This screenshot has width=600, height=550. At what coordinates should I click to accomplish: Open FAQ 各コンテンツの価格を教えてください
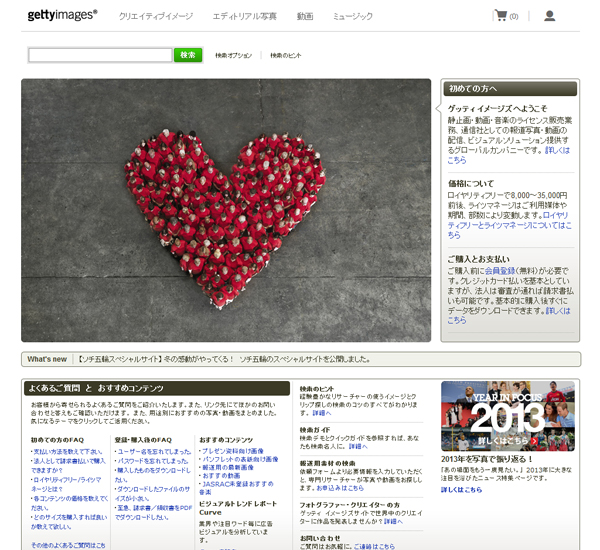tap(69, 503)
